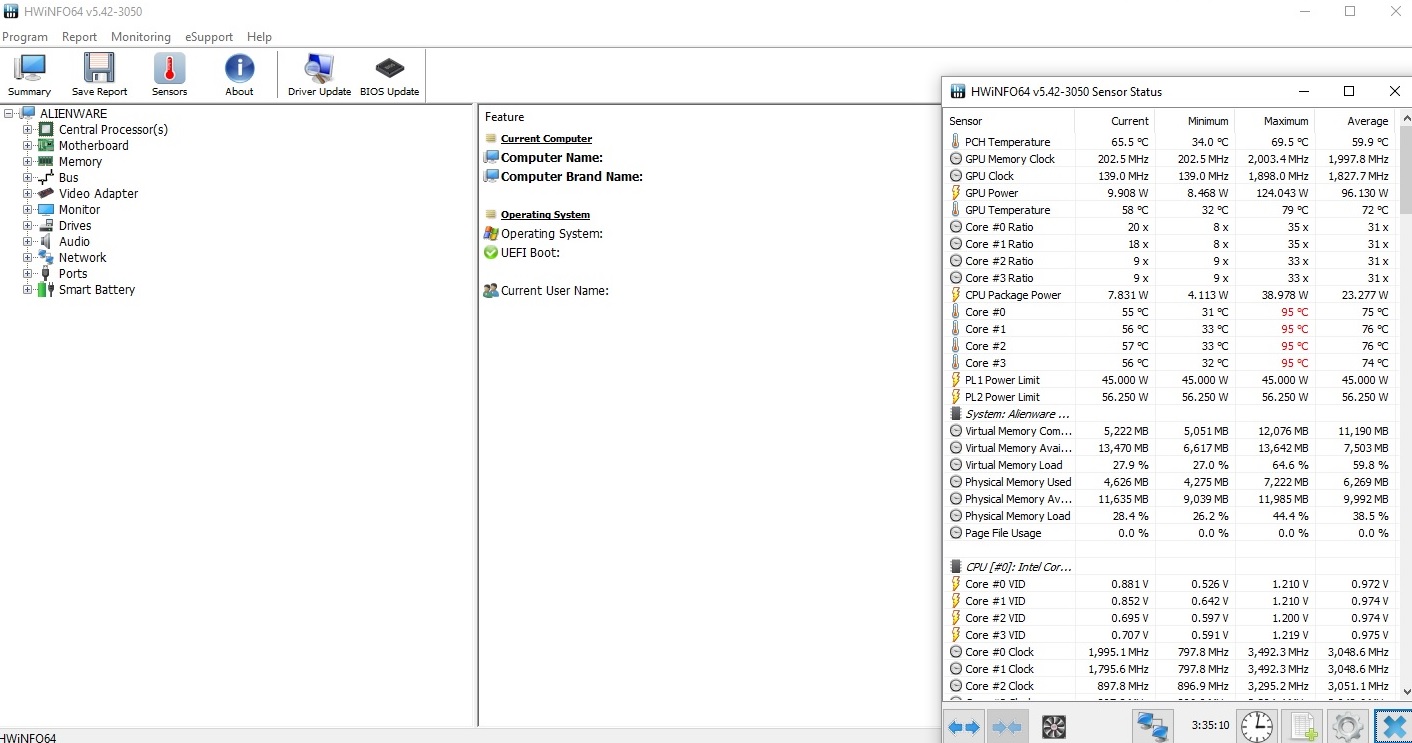The height and width of the screenshot is (743, 1412).
Task: Click the shrink columns arrows icon
Action: pos(1008,727)
